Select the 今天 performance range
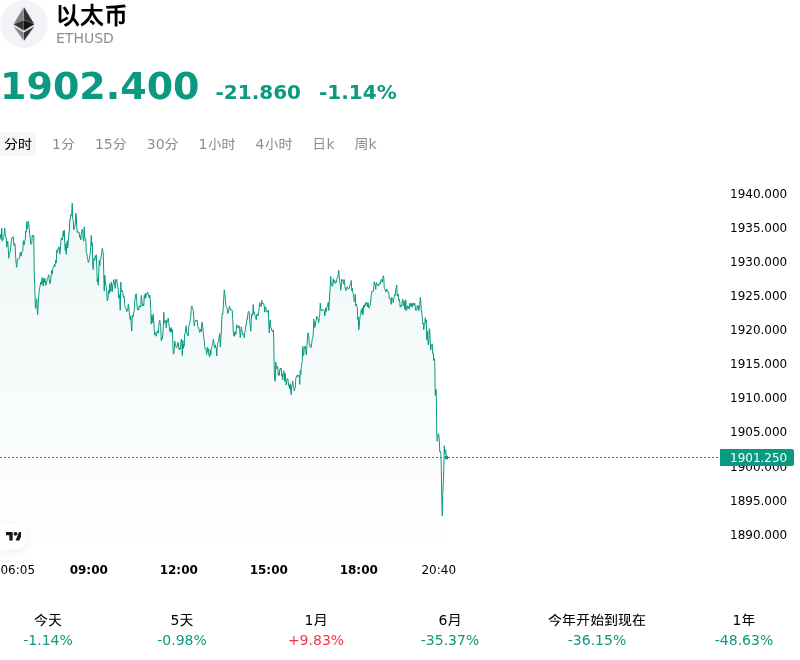This screenshot has width=800, height=660. point(48,630)
